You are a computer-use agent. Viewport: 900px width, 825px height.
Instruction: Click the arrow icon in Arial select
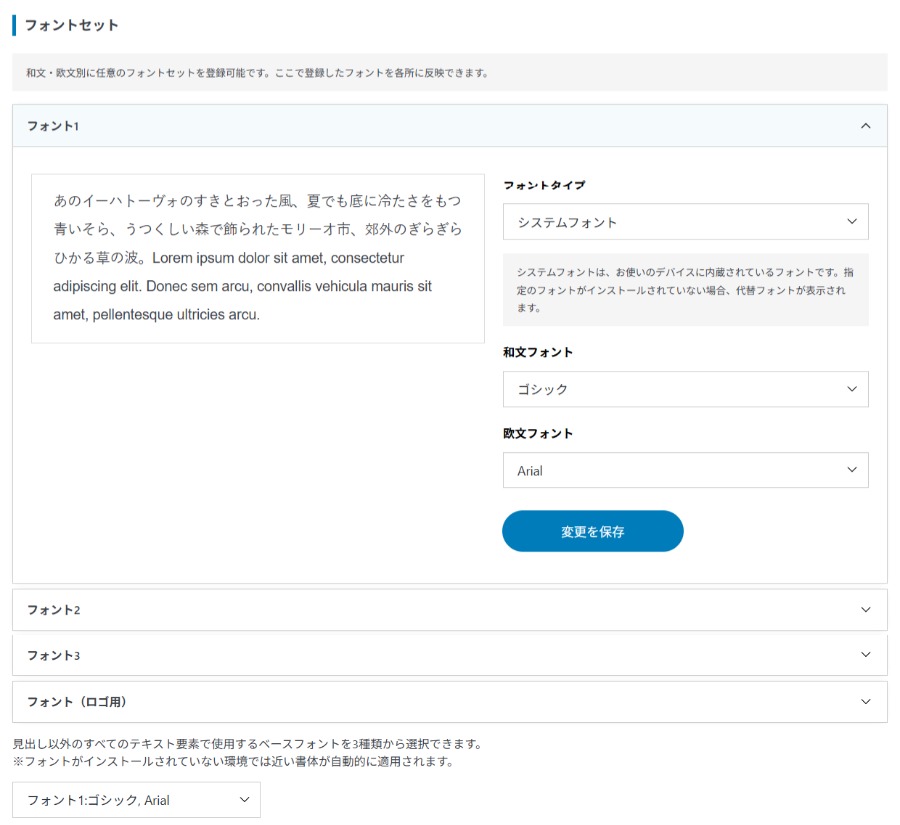tap(852, 470)
